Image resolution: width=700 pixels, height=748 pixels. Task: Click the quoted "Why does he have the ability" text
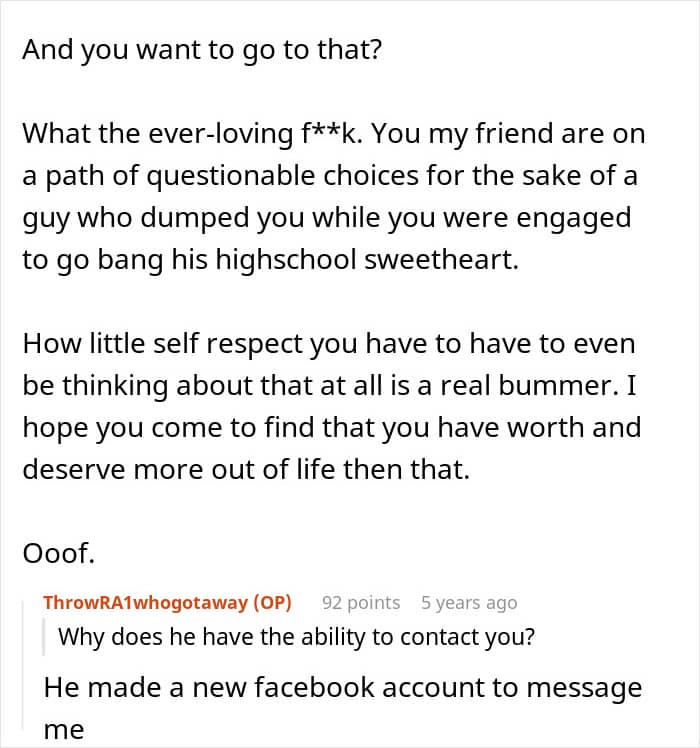point(296,637)
